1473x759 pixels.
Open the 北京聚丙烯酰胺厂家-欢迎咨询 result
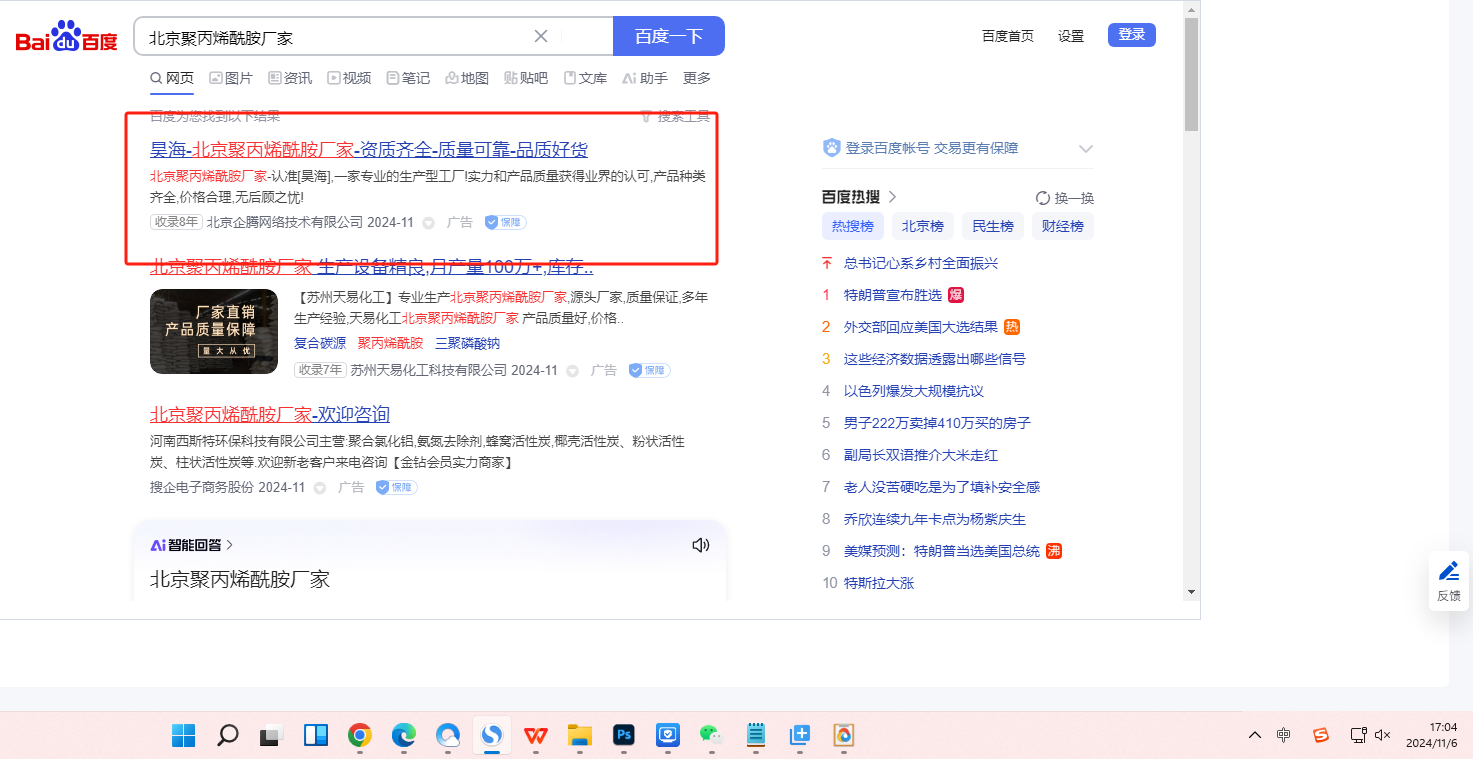(x=270, y=414)
